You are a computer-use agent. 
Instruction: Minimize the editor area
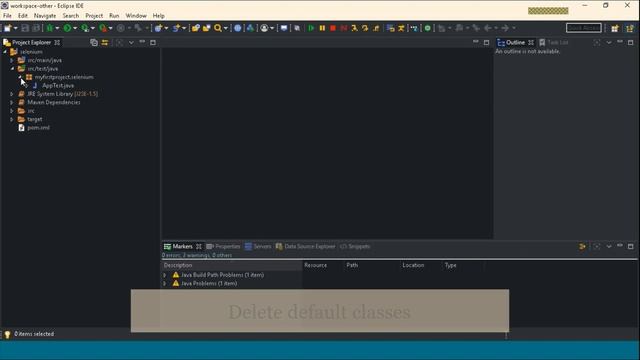476,42
